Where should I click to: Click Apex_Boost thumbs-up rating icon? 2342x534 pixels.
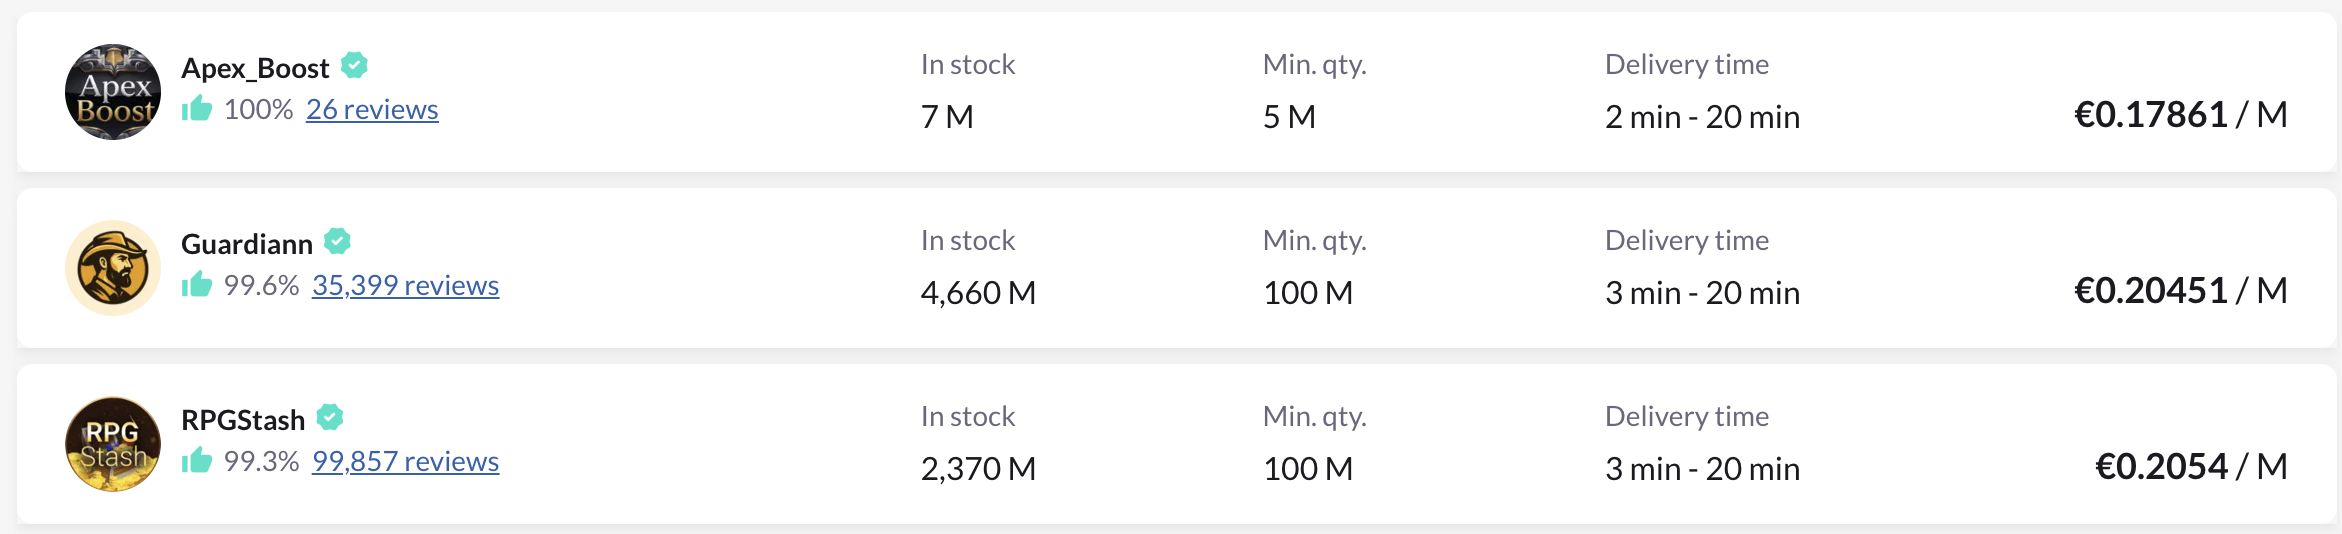tap(197, 108)
